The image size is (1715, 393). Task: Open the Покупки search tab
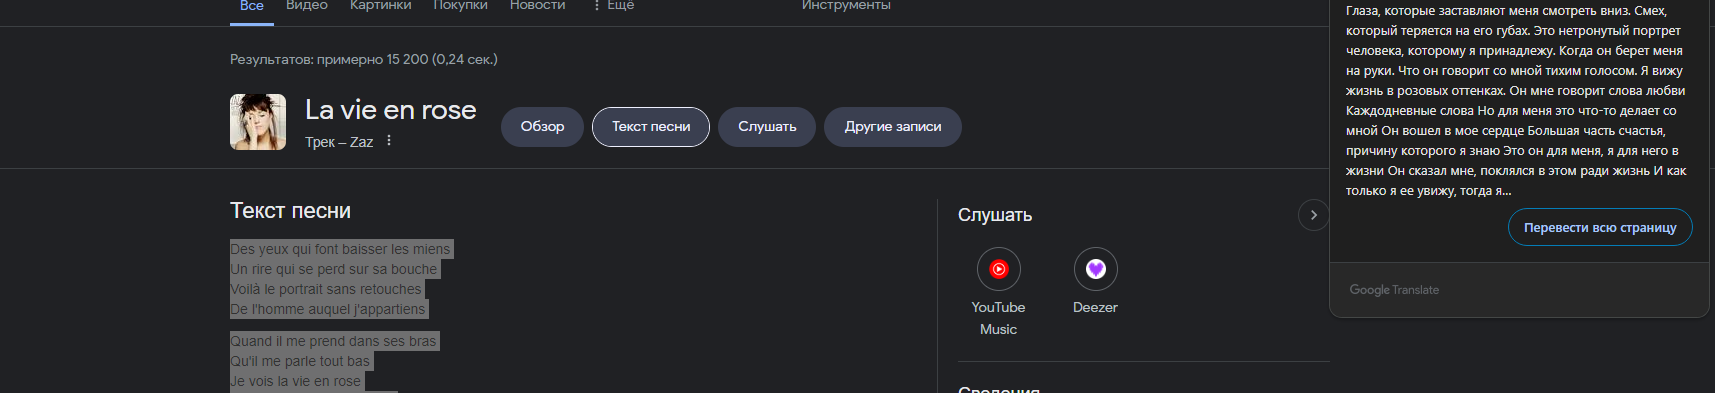click(460, 5)
